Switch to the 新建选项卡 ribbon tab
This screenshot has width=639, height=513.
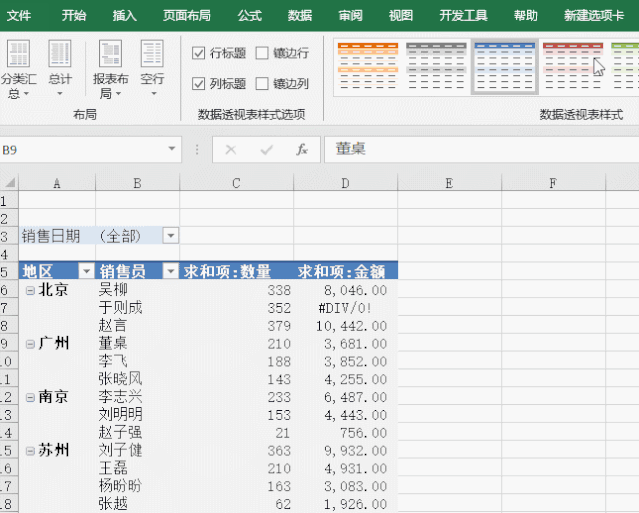tap(594, 15)
